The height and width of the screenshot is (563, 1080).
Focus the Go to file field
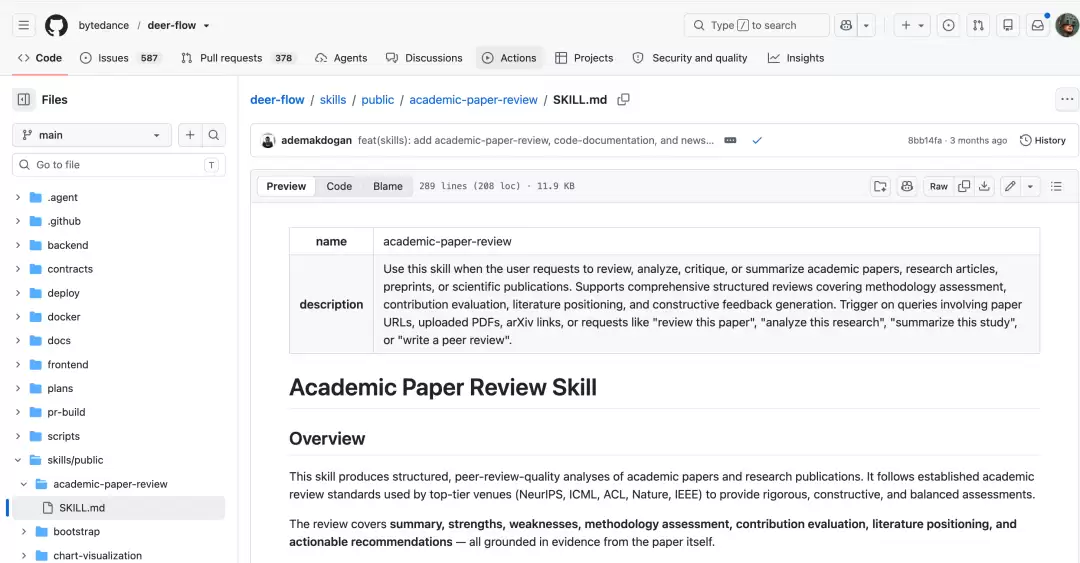click(118, 165)
